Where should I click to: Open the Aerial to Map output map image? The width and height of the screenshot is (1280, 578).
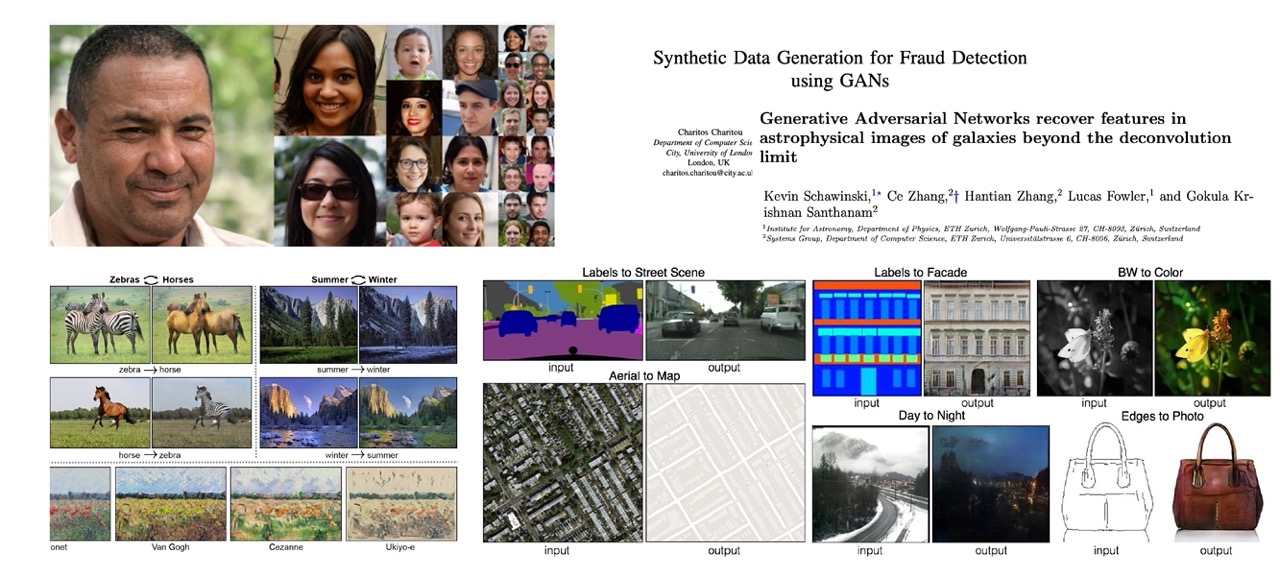(x=724, y=462)
